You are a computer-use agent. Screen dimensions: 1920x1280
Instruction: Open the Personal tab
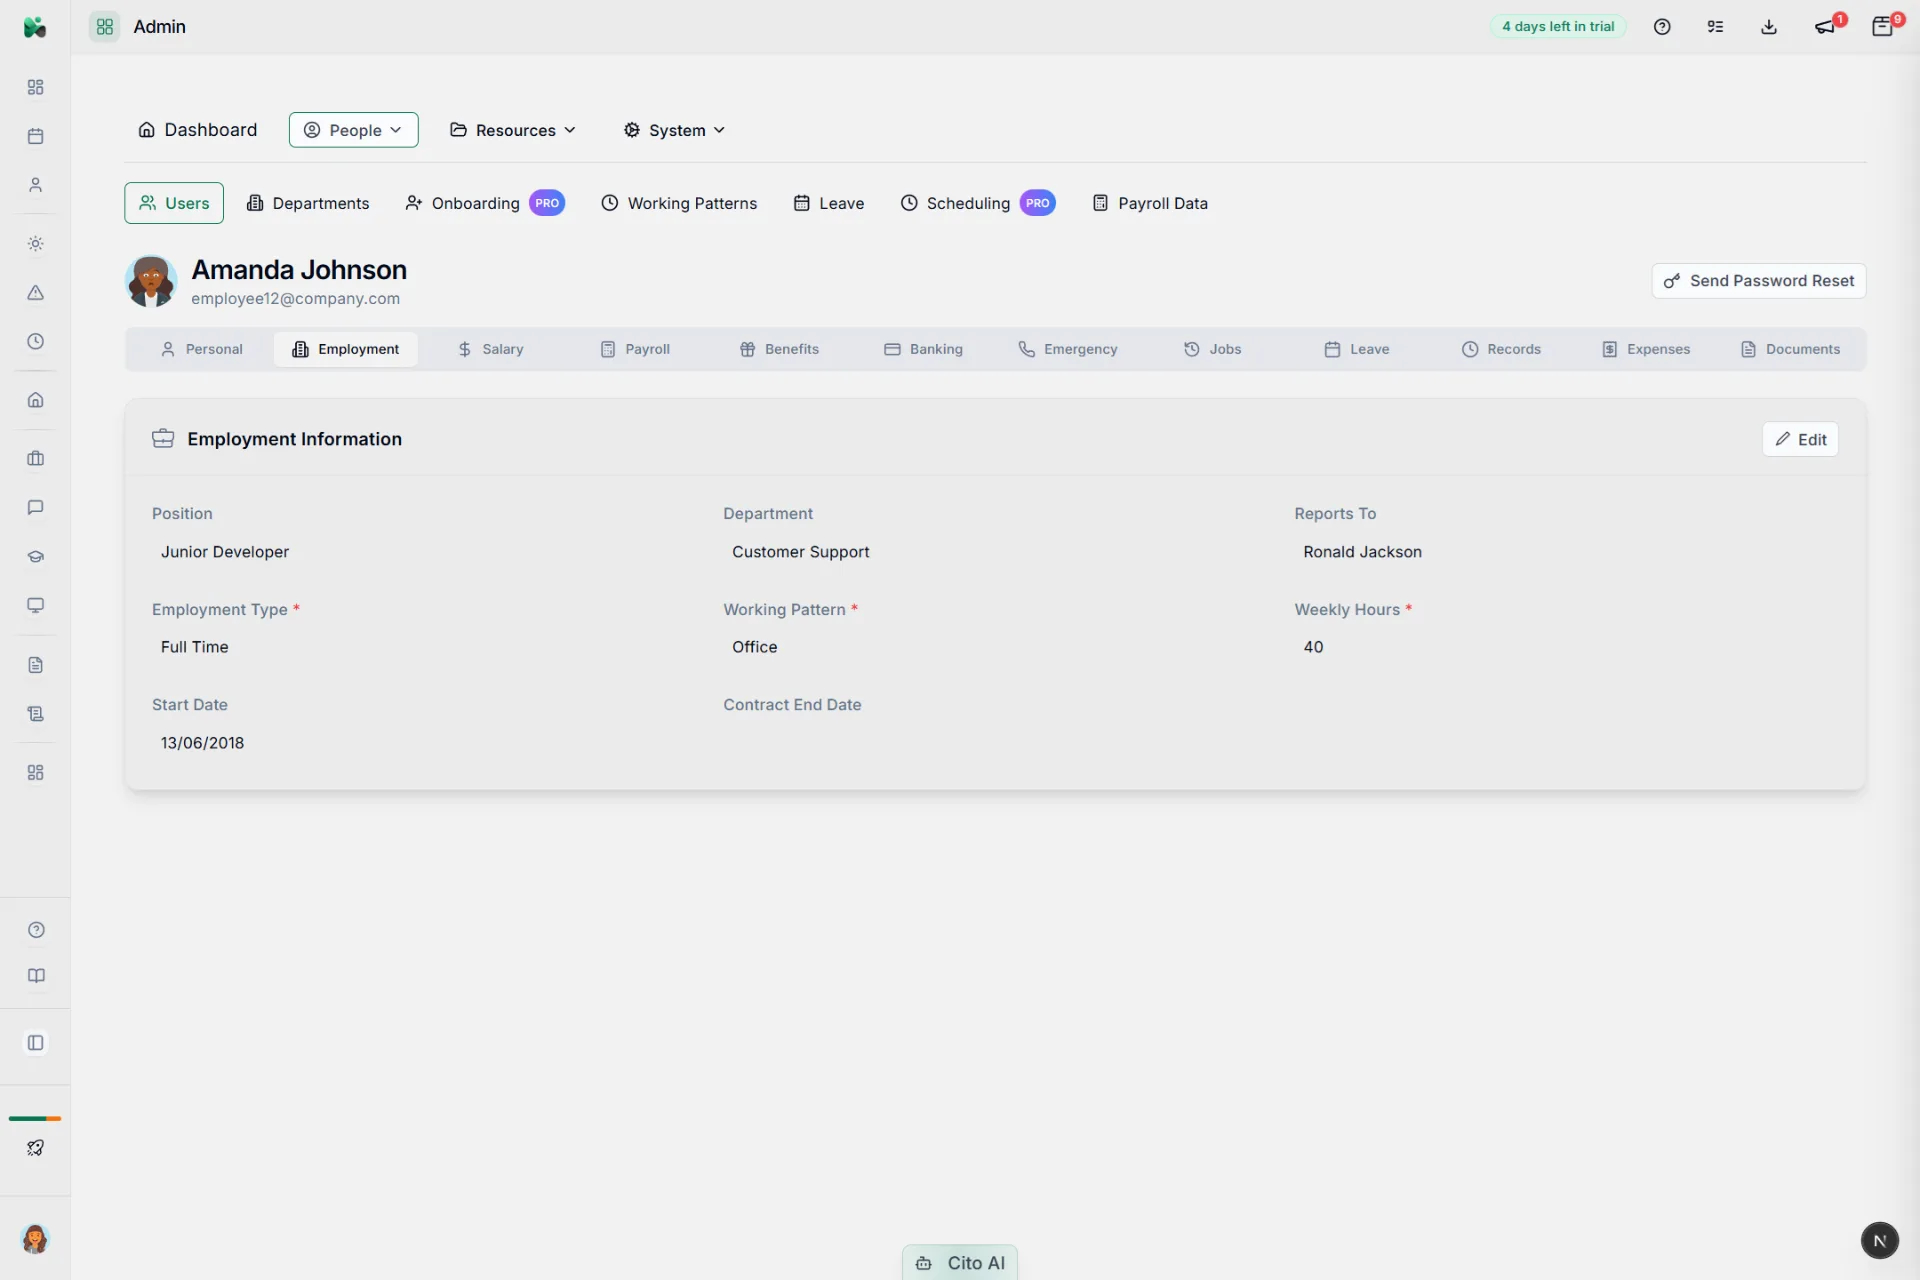tap(202, 349)
